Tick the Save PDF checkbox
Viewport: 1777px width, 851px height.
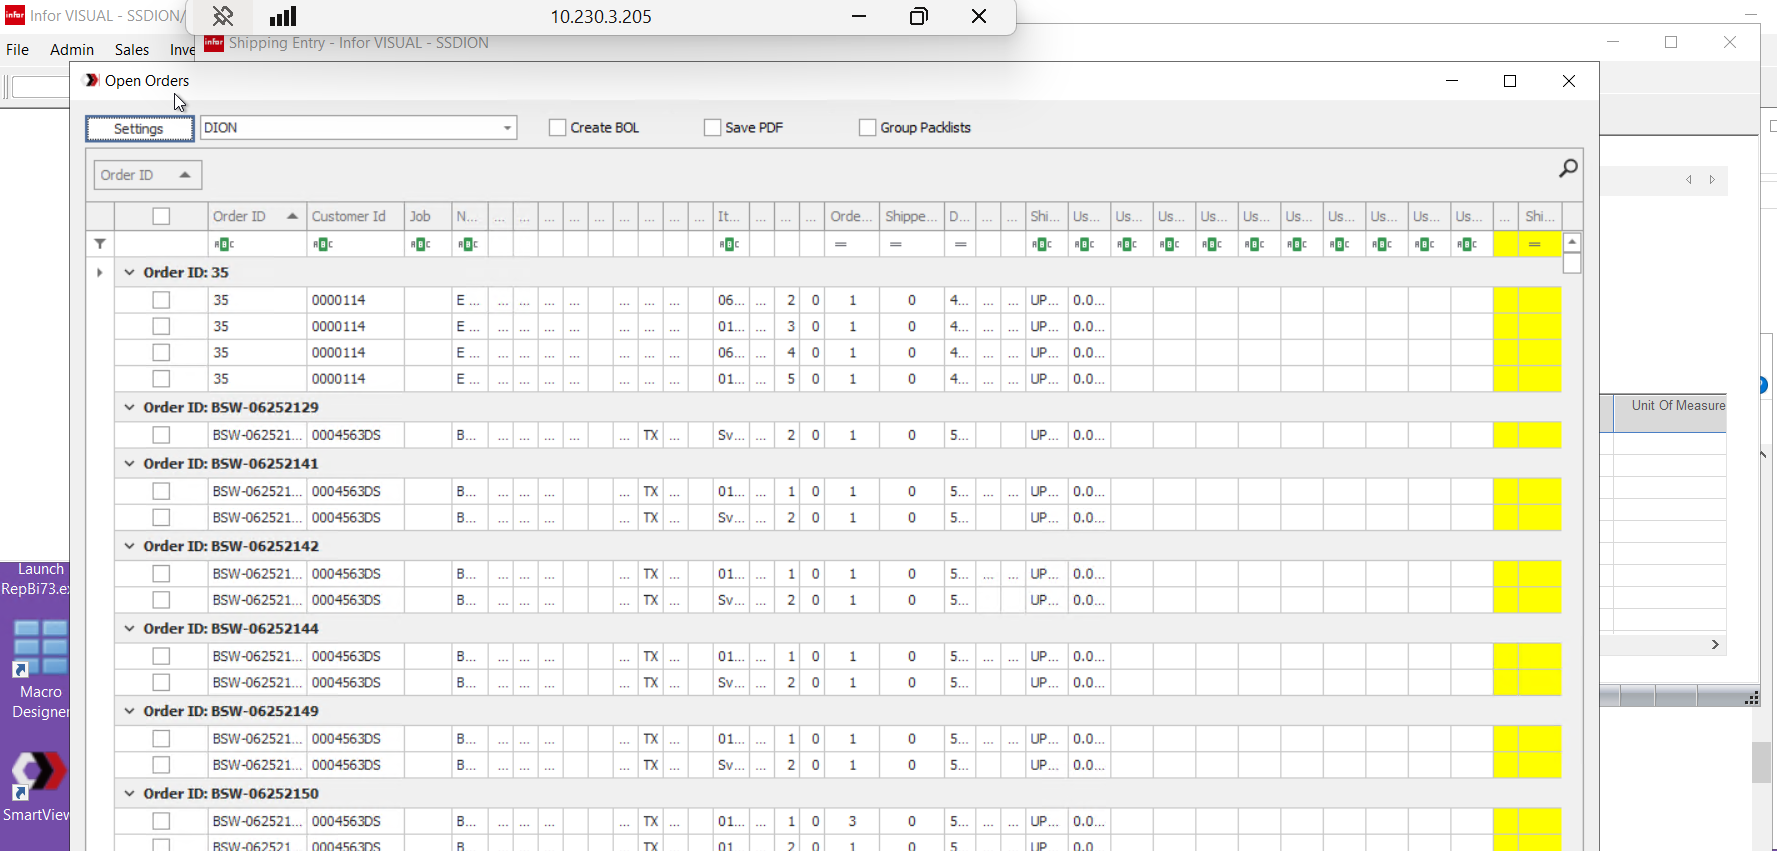click(713, 128)
